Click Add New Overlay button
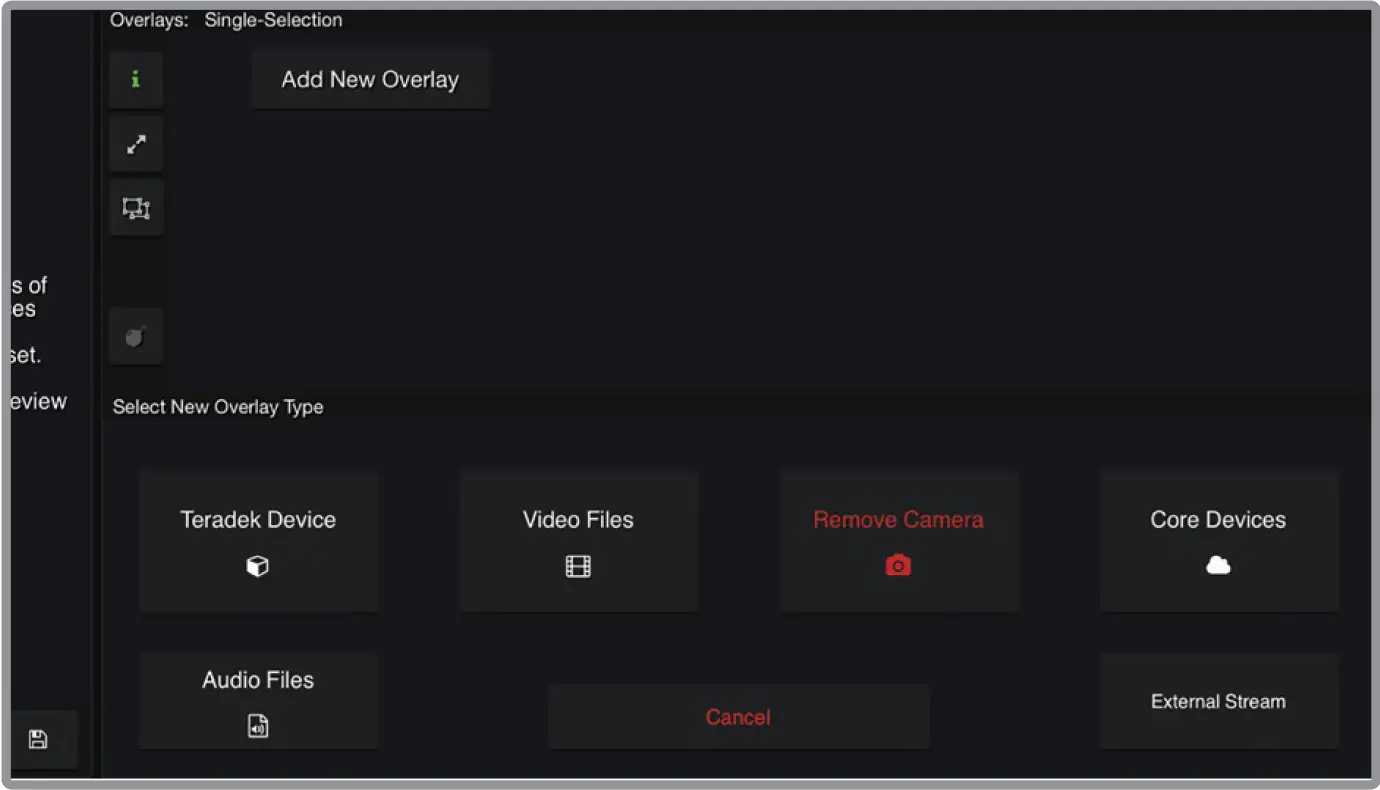The image size is (1380, 790). tap(370, 80)
